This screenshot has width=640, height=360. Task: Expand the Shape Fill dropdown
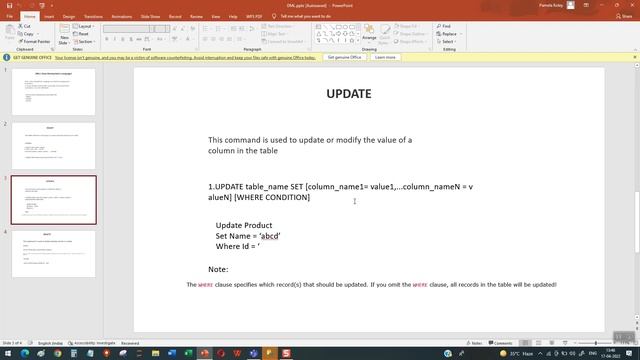[x=407, y=26]
